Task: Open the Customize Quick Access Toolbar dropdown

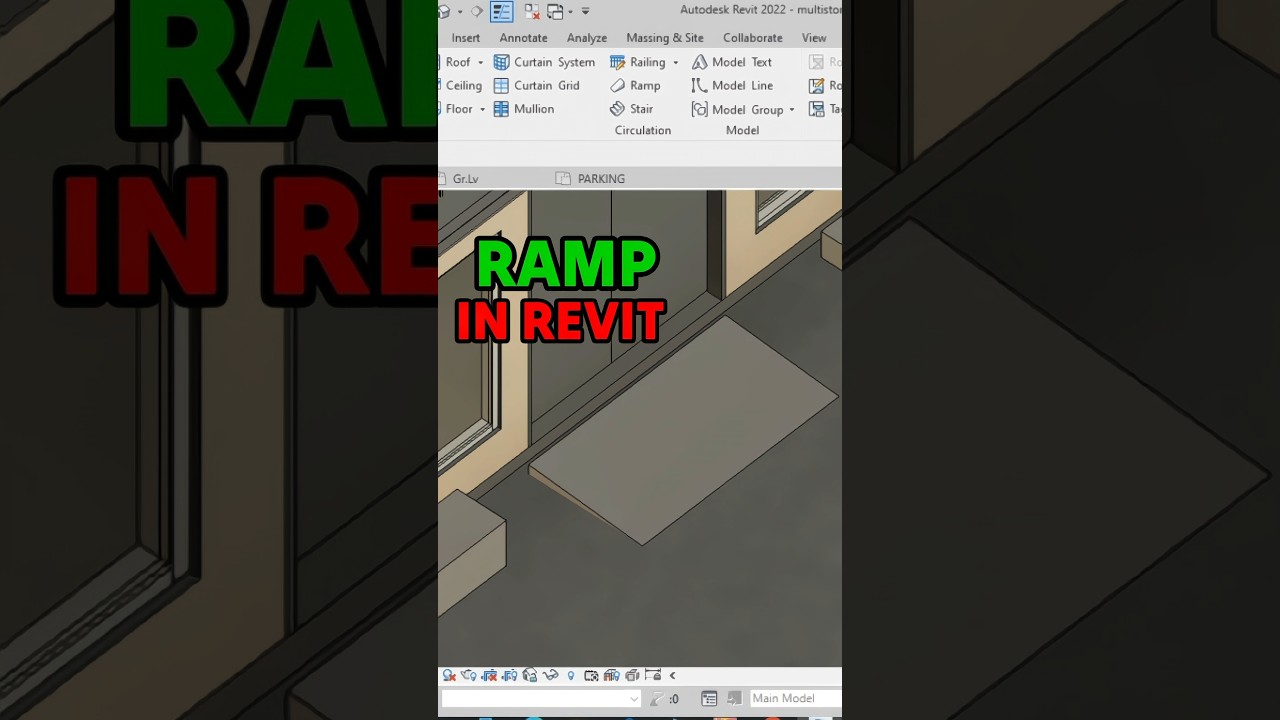Action: tap(586, 12)
